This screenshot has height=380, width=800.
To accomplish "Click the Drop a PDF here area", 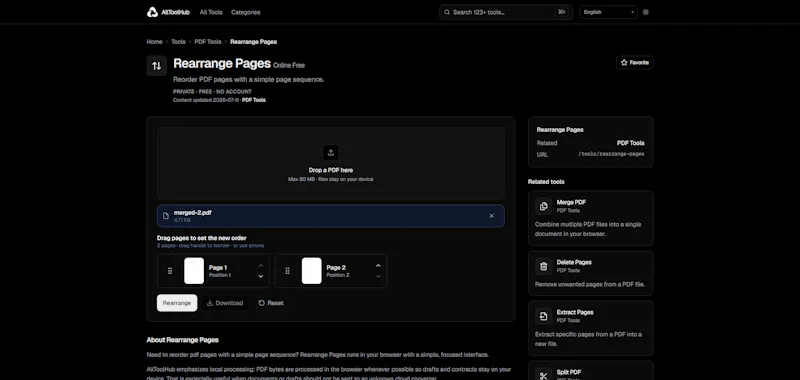I will pos(331,163).
